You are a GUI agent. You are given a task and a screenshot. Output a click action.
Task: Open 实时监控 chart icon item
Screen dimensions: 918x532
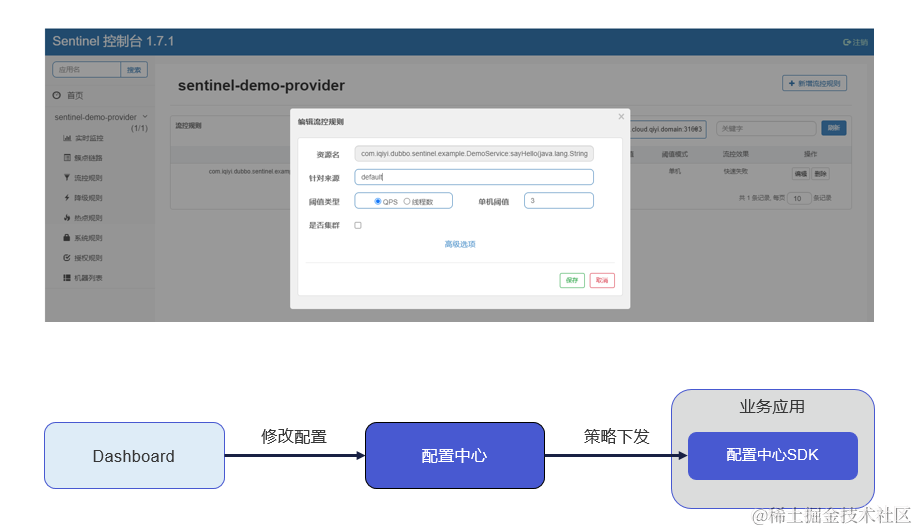tap(83, 138)
